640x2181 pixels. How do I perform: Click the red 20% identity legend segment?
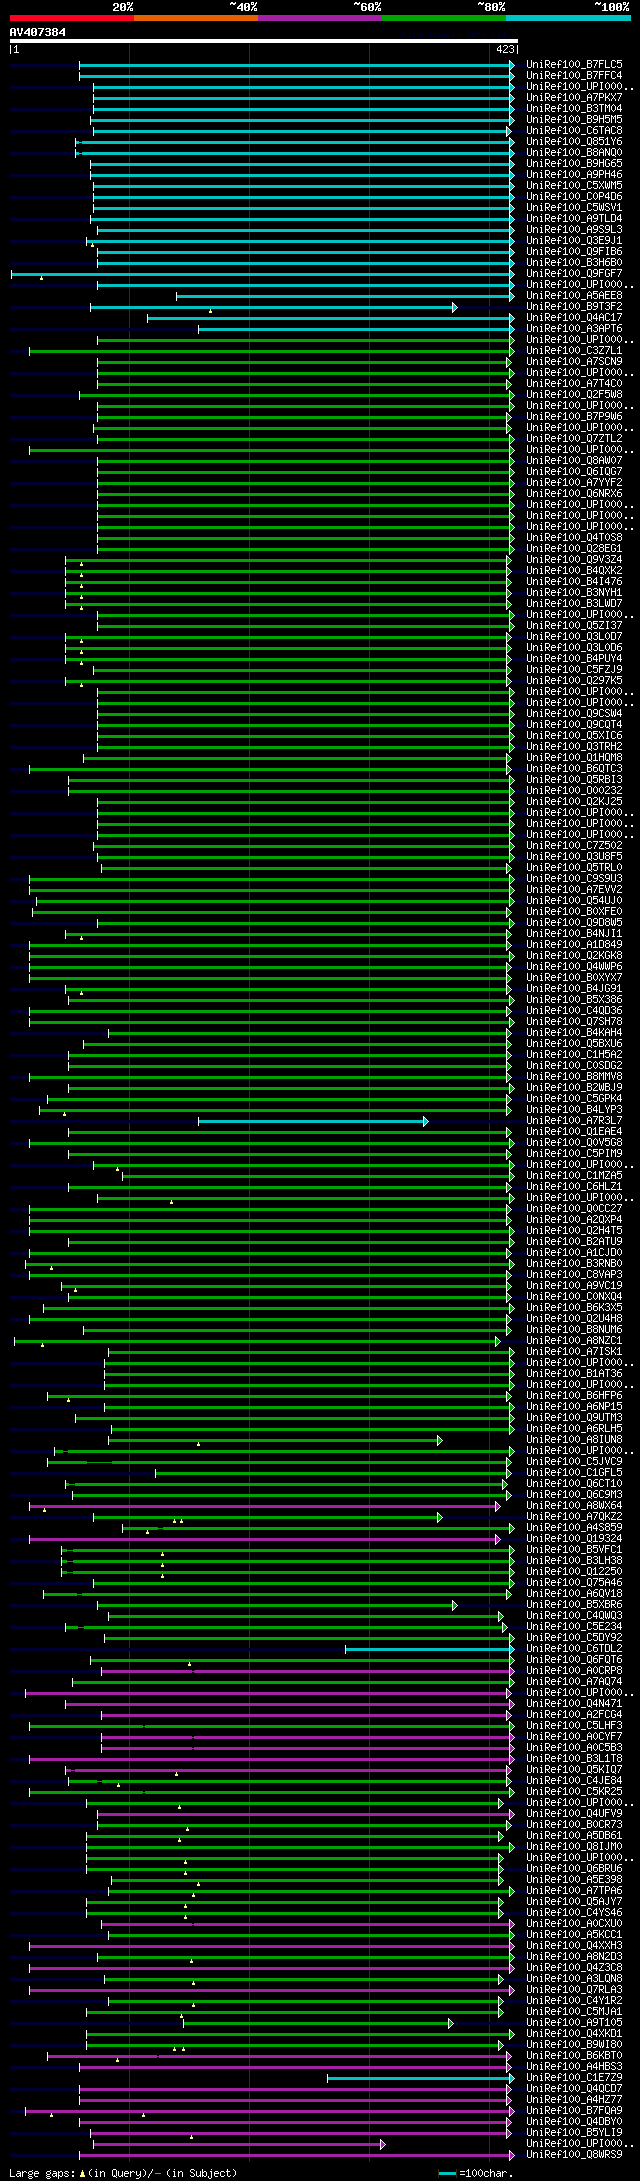(72, 18)
